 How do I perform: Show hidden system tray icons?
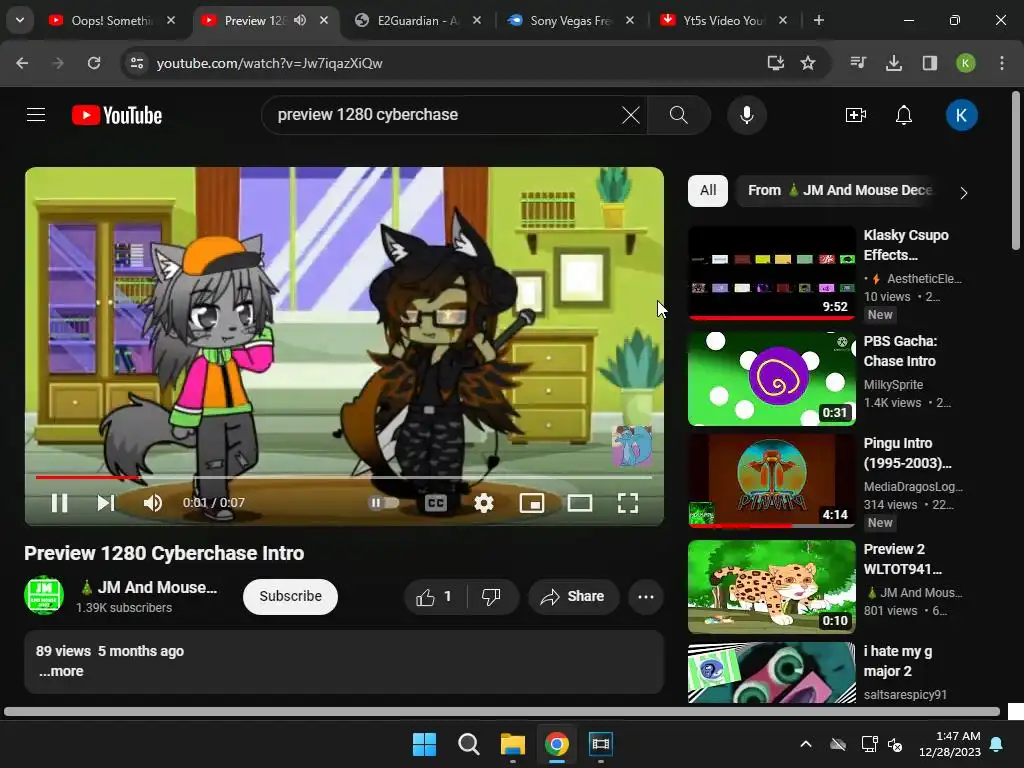[x=806, y=744]
